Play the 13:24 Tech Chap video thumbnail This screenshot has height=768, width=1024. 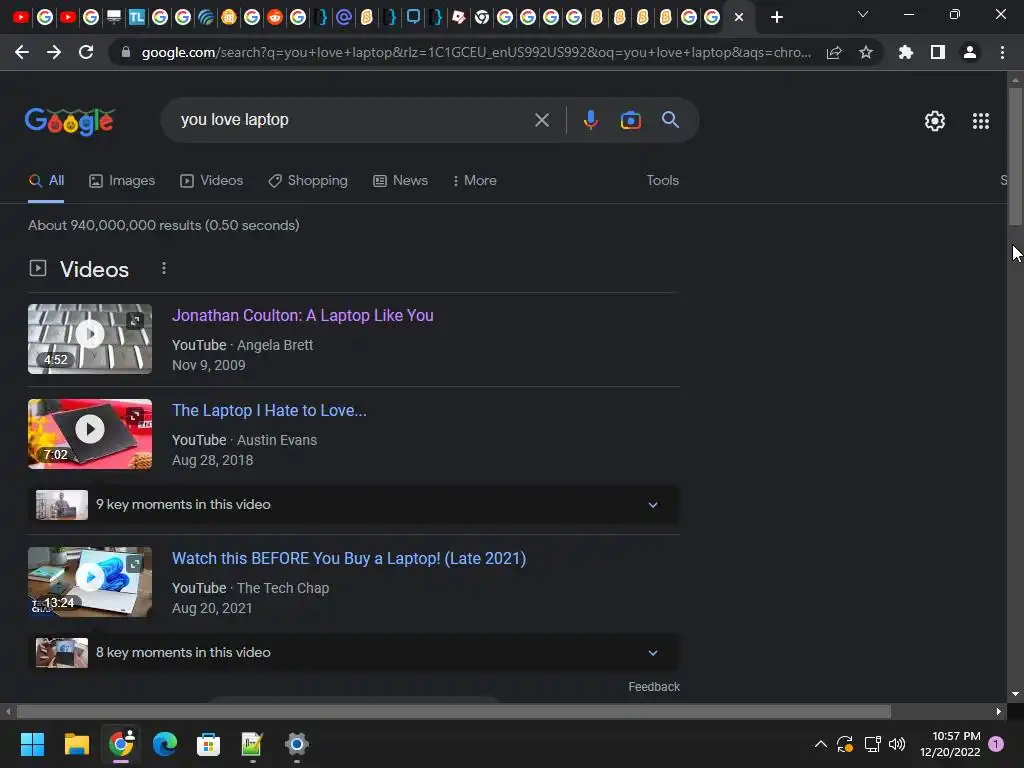[90, 582]
